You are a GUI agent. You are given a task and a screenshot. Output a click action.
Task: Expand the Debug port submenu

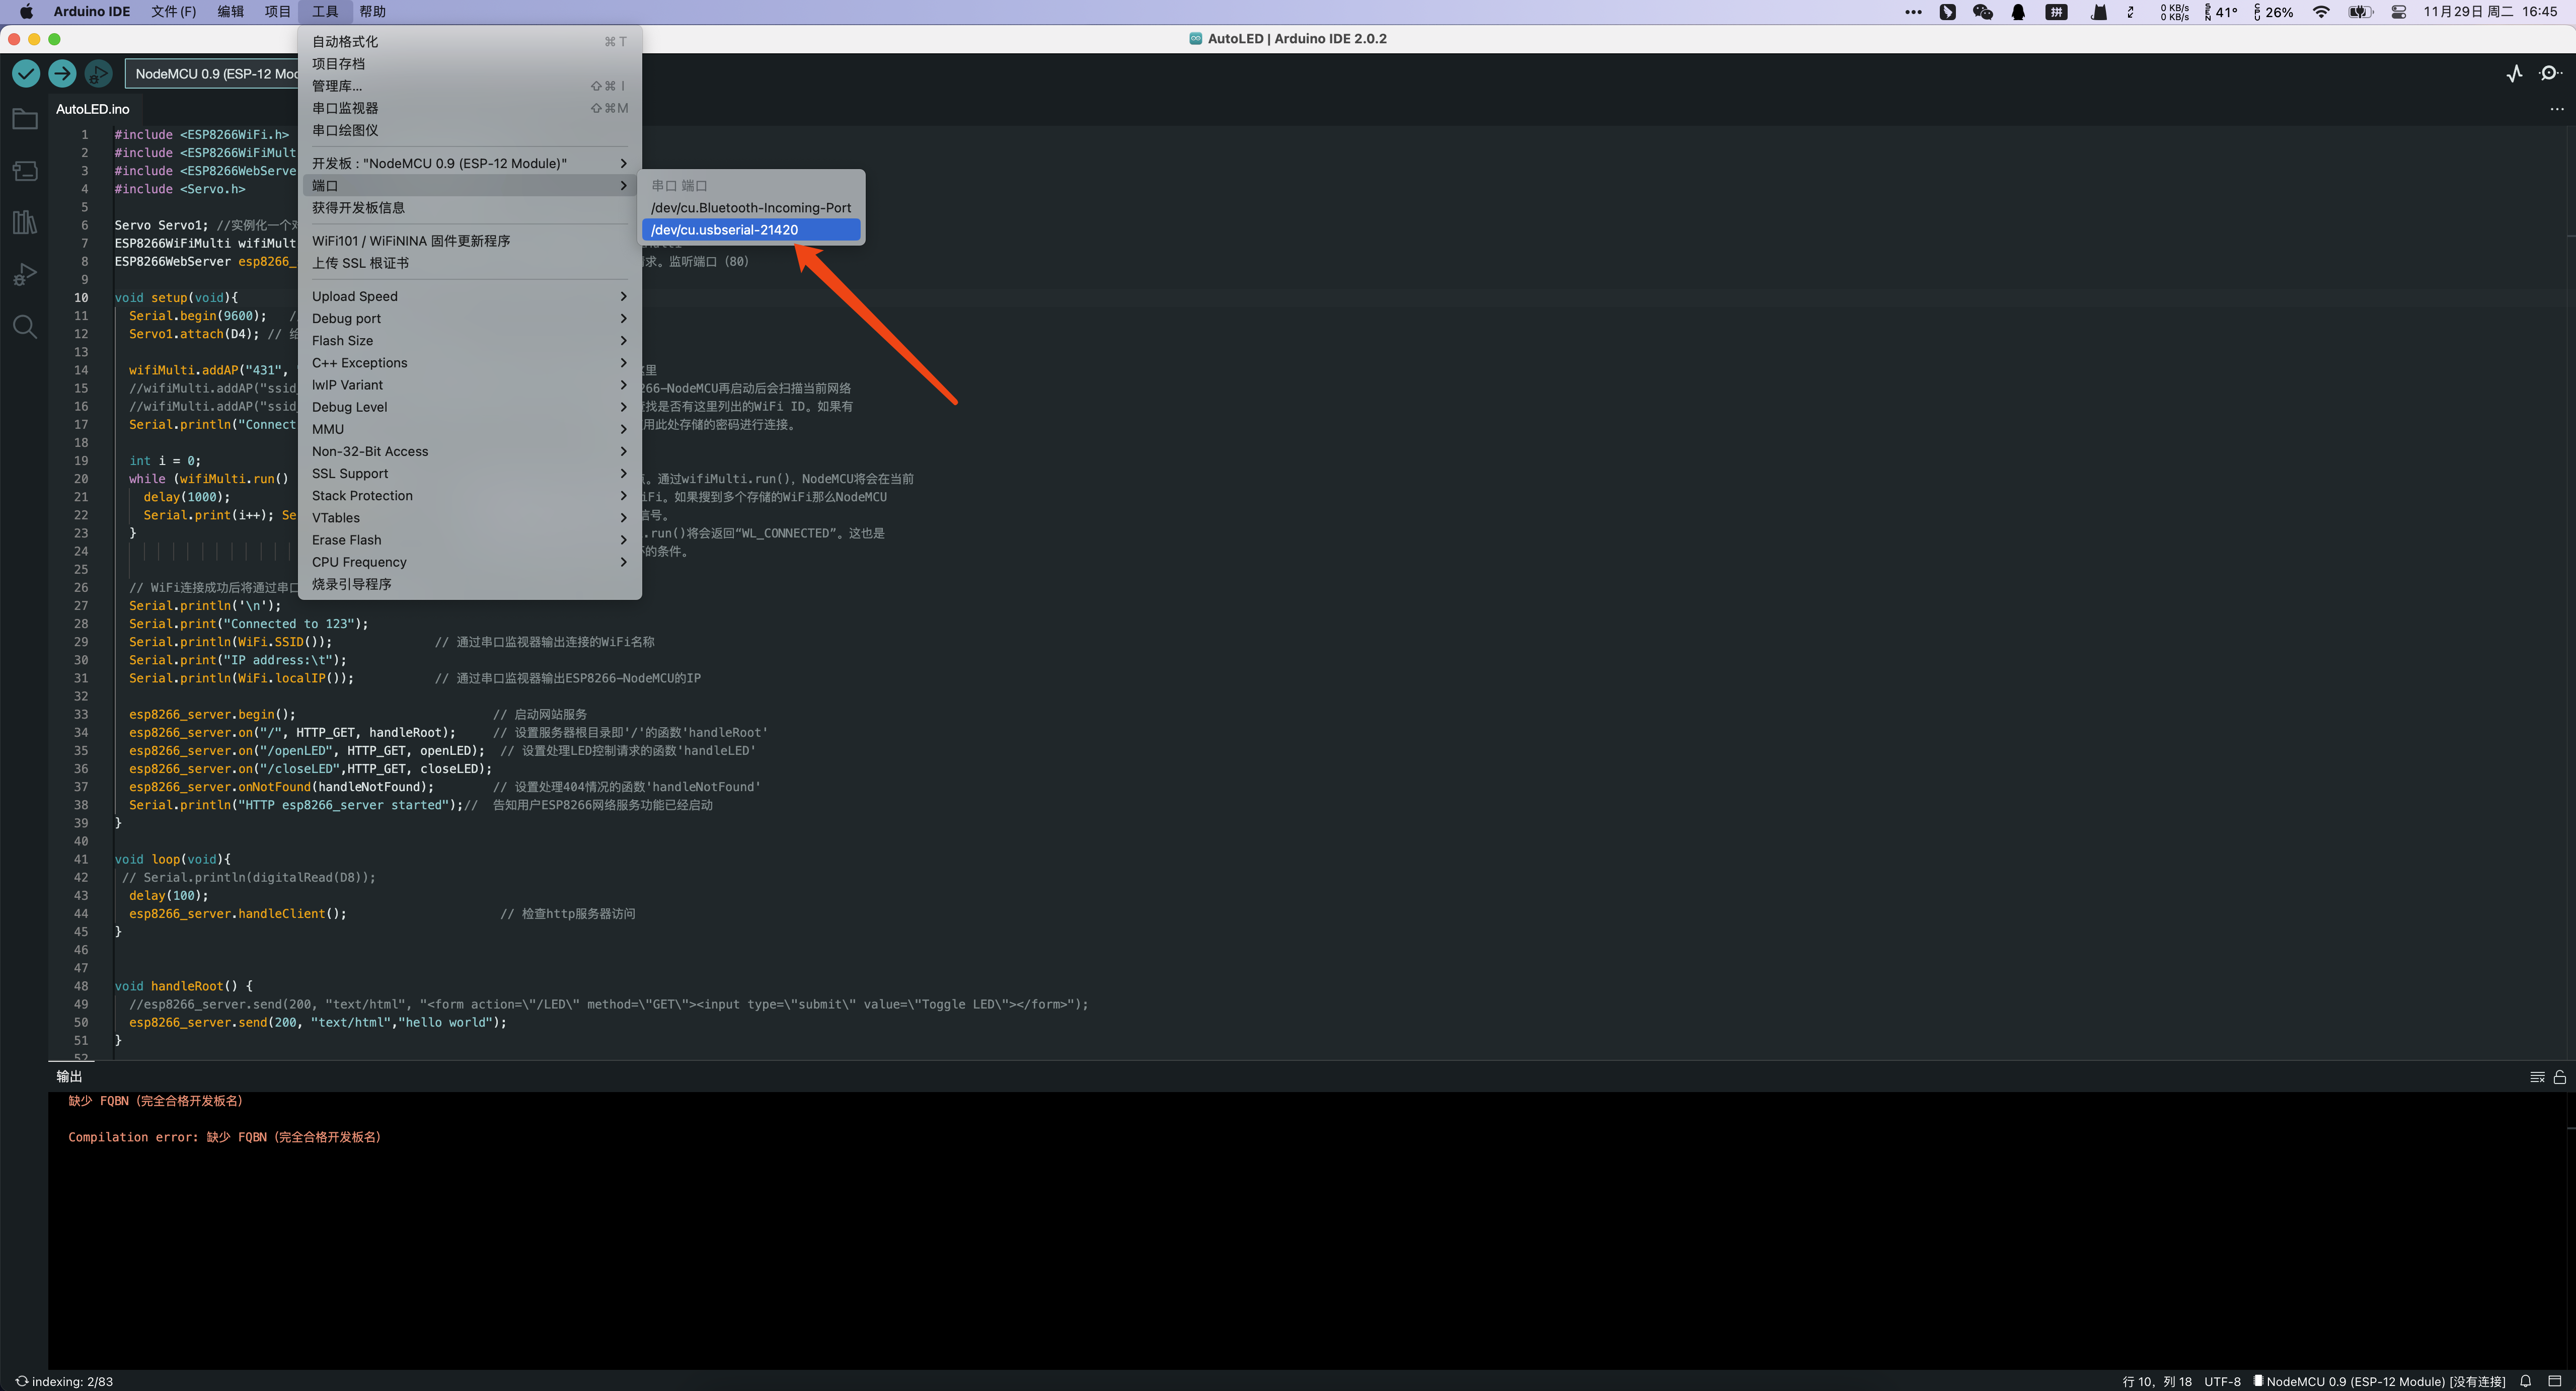[470, 318]
